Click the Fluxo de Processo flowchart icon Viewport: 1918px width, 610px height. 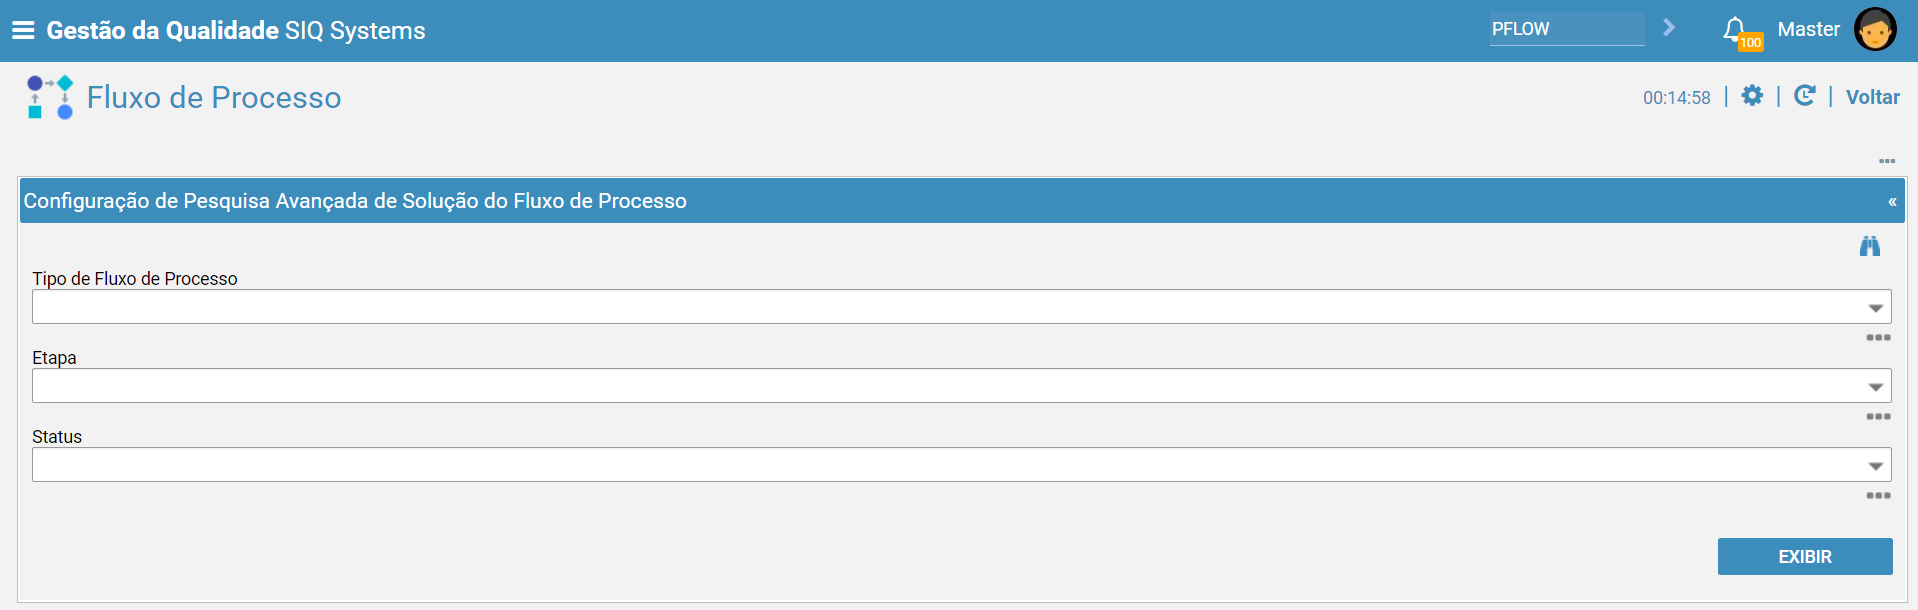tap(50, 97)
